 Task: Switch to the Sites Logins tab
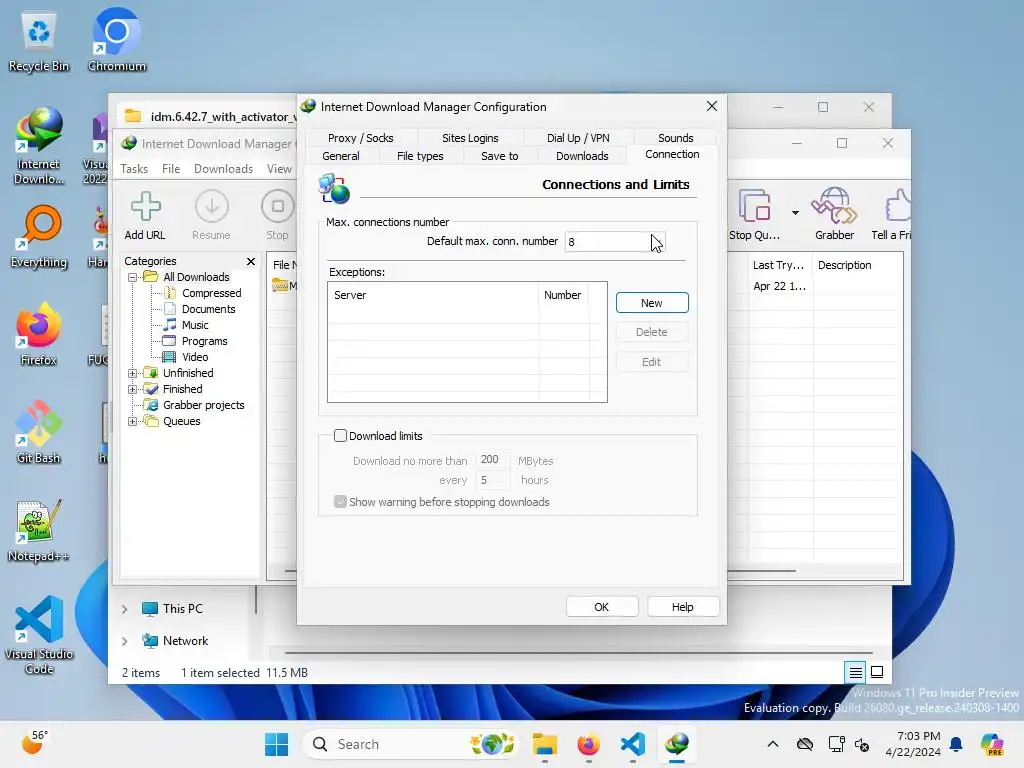[470, 138]
